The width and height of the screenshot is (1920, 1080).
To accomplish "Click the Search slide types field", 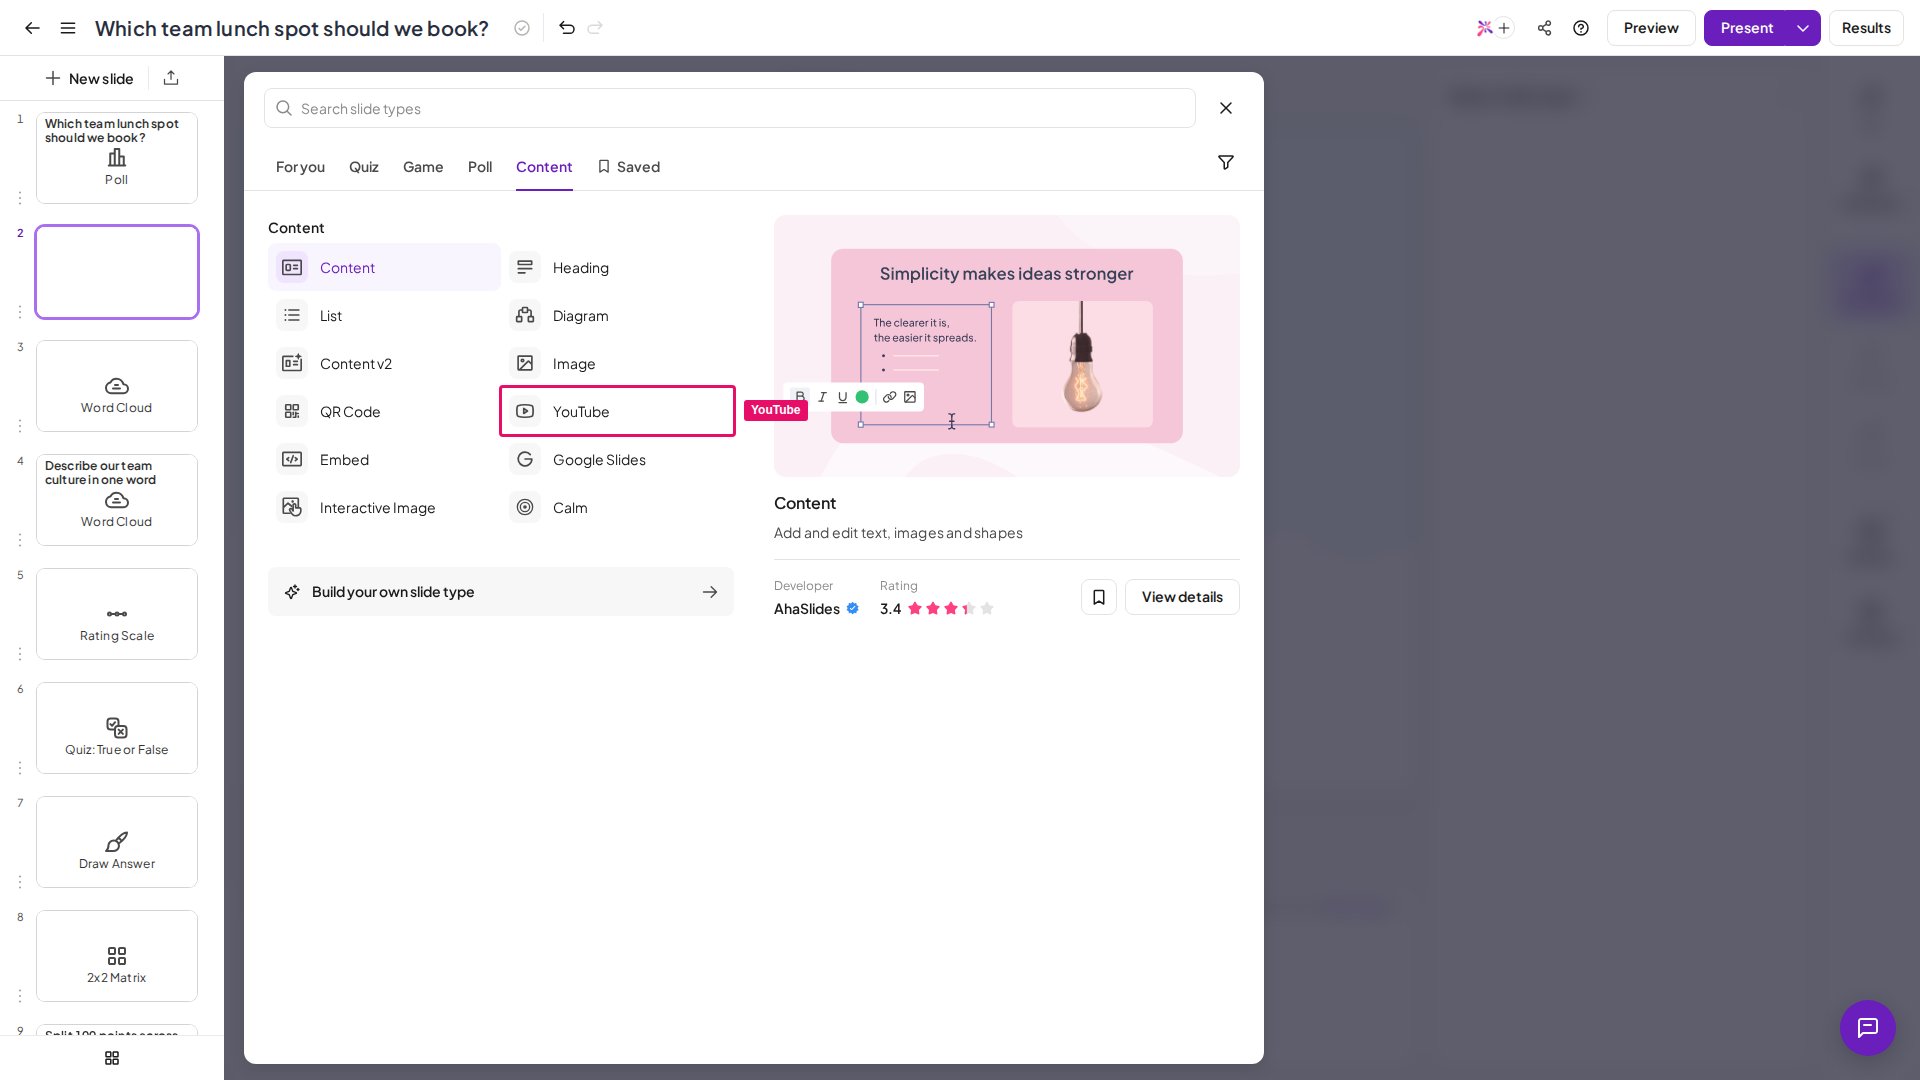I will click(730, 108).
